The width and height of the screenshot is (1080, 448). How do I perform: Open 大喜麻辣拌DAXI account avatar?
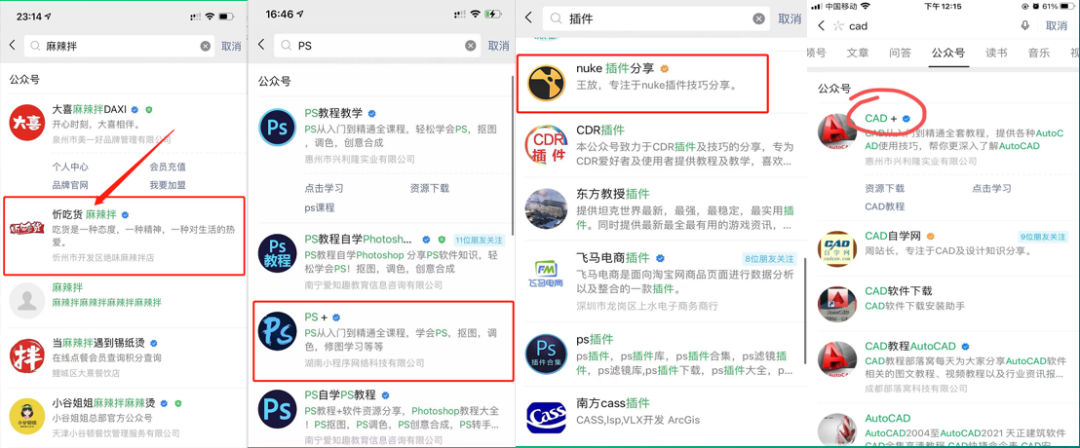[x=27, y=123]
